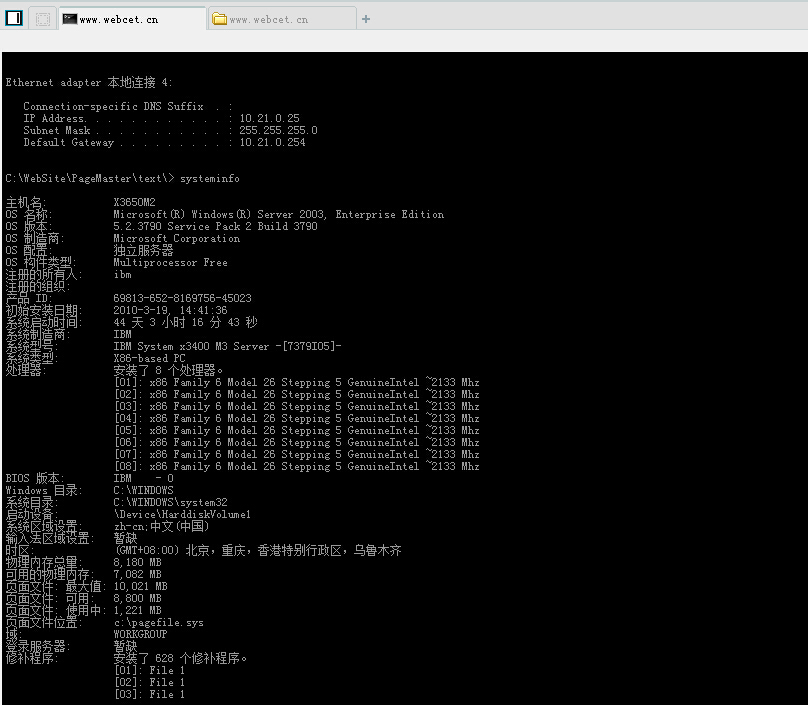808x705 pixels.
Task: Click the Ethernet adapter 本地连接 4 heading
Action: click(89, 82)
